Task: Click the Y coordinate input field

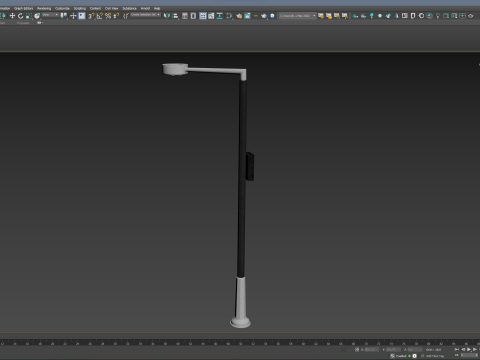Action: pos(394,350)
